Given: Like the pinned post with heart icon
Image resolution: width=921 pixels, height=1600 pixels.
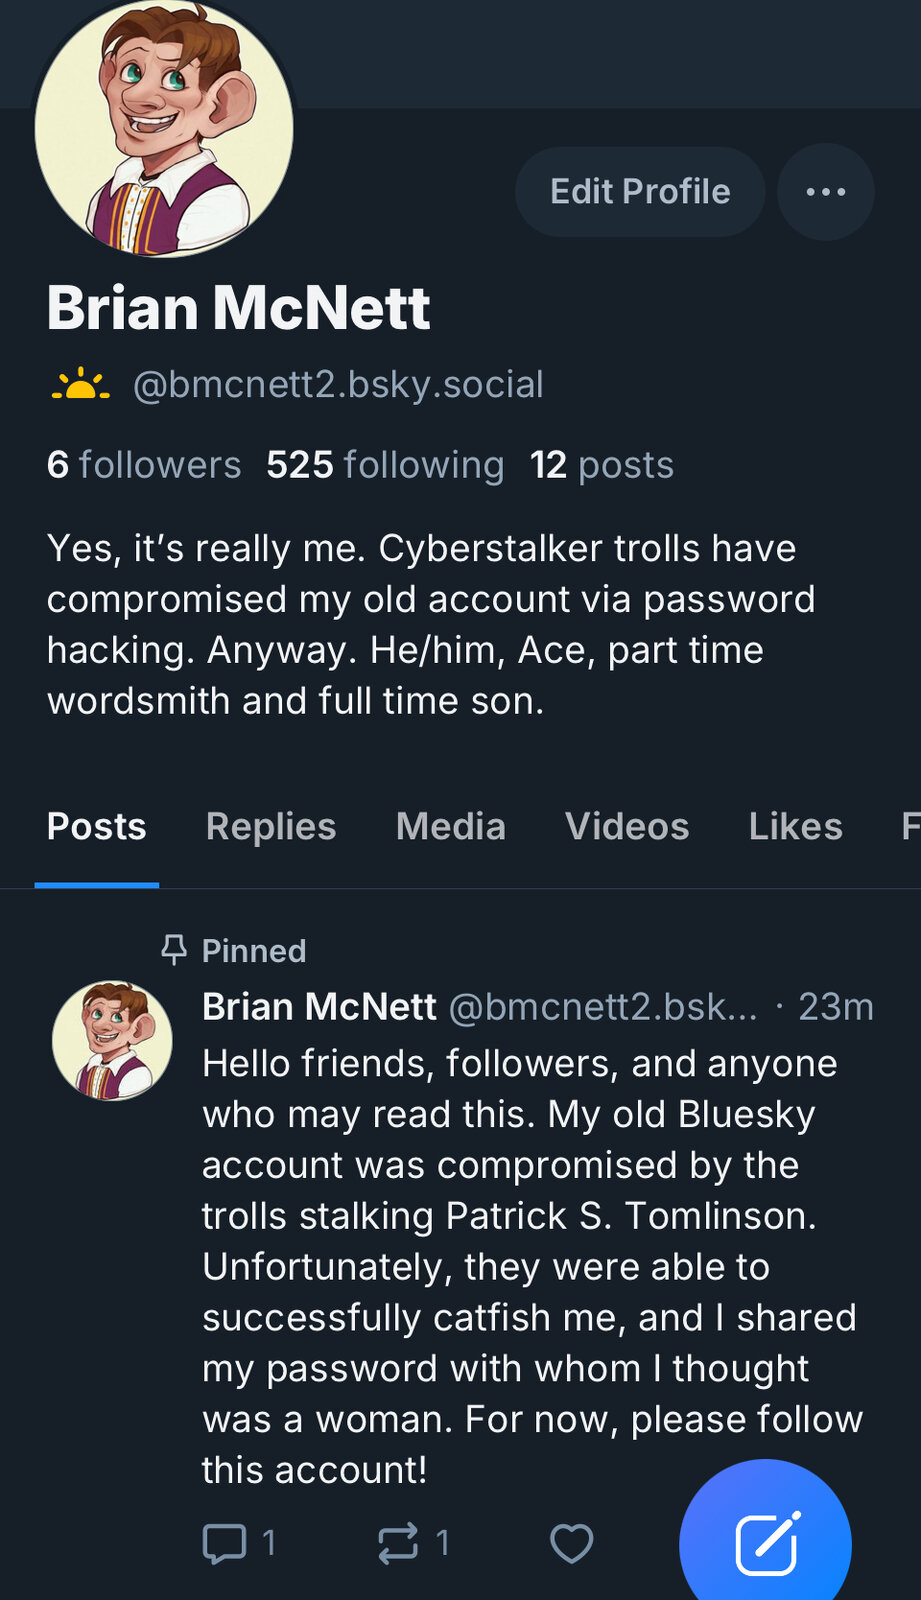Looking at the screenshot, I should click(x=571, y=1543).
